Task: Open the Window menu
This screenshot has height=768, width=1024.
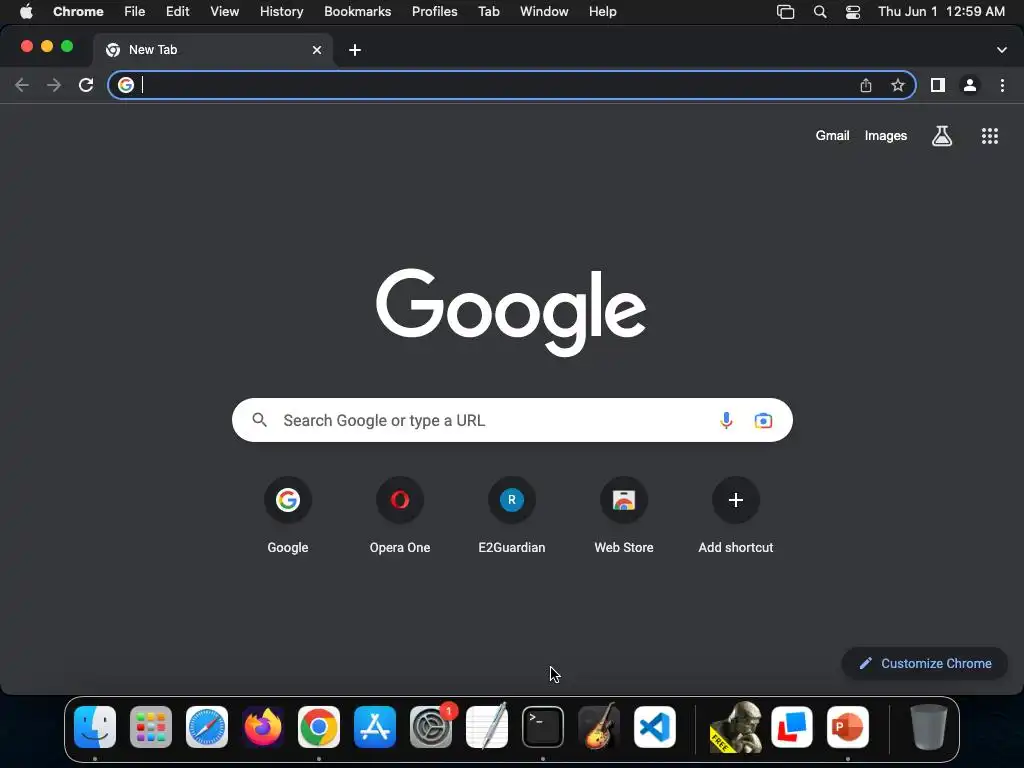Action: click(544, 11)
